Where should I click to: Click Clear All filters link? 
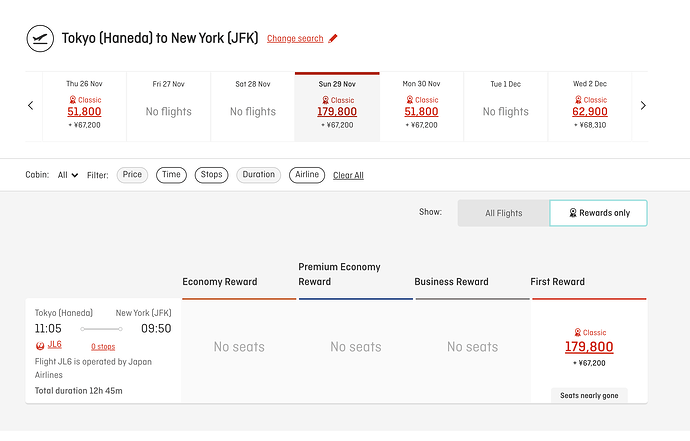click(348, 175)
